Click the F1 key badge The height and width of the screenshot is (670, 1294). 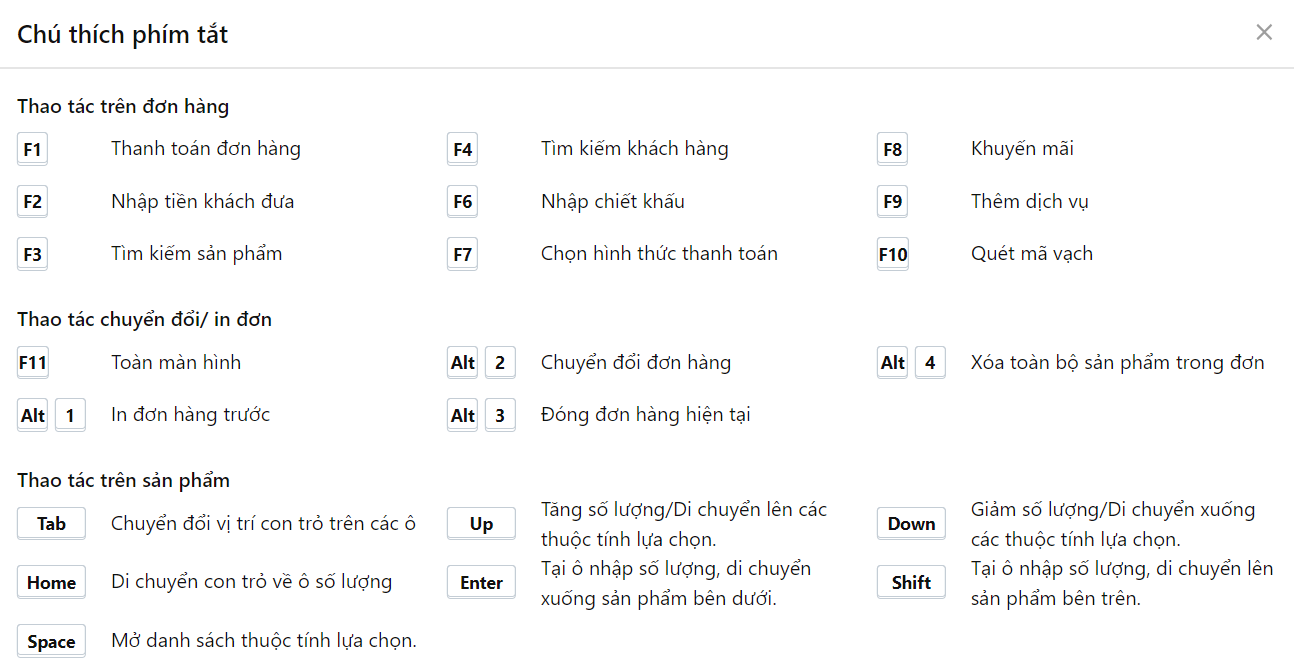click(x=32, y=150)
